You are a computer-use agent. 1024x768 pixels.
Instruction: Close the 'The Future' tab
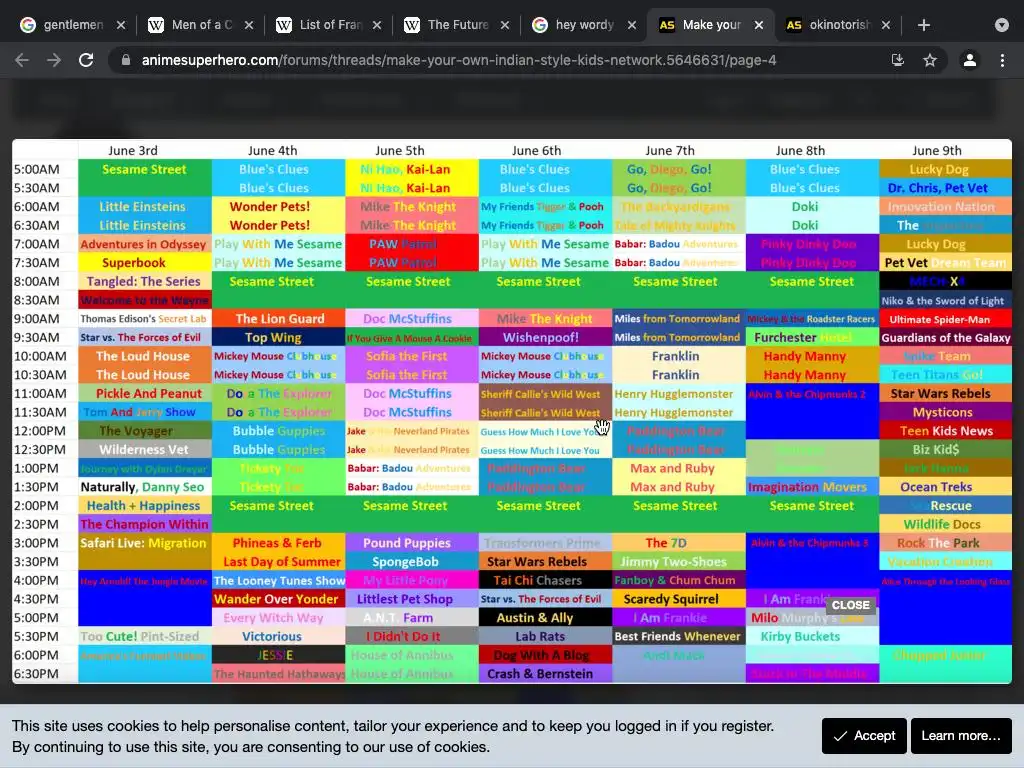pyautogui.click(x=505, y=25)
